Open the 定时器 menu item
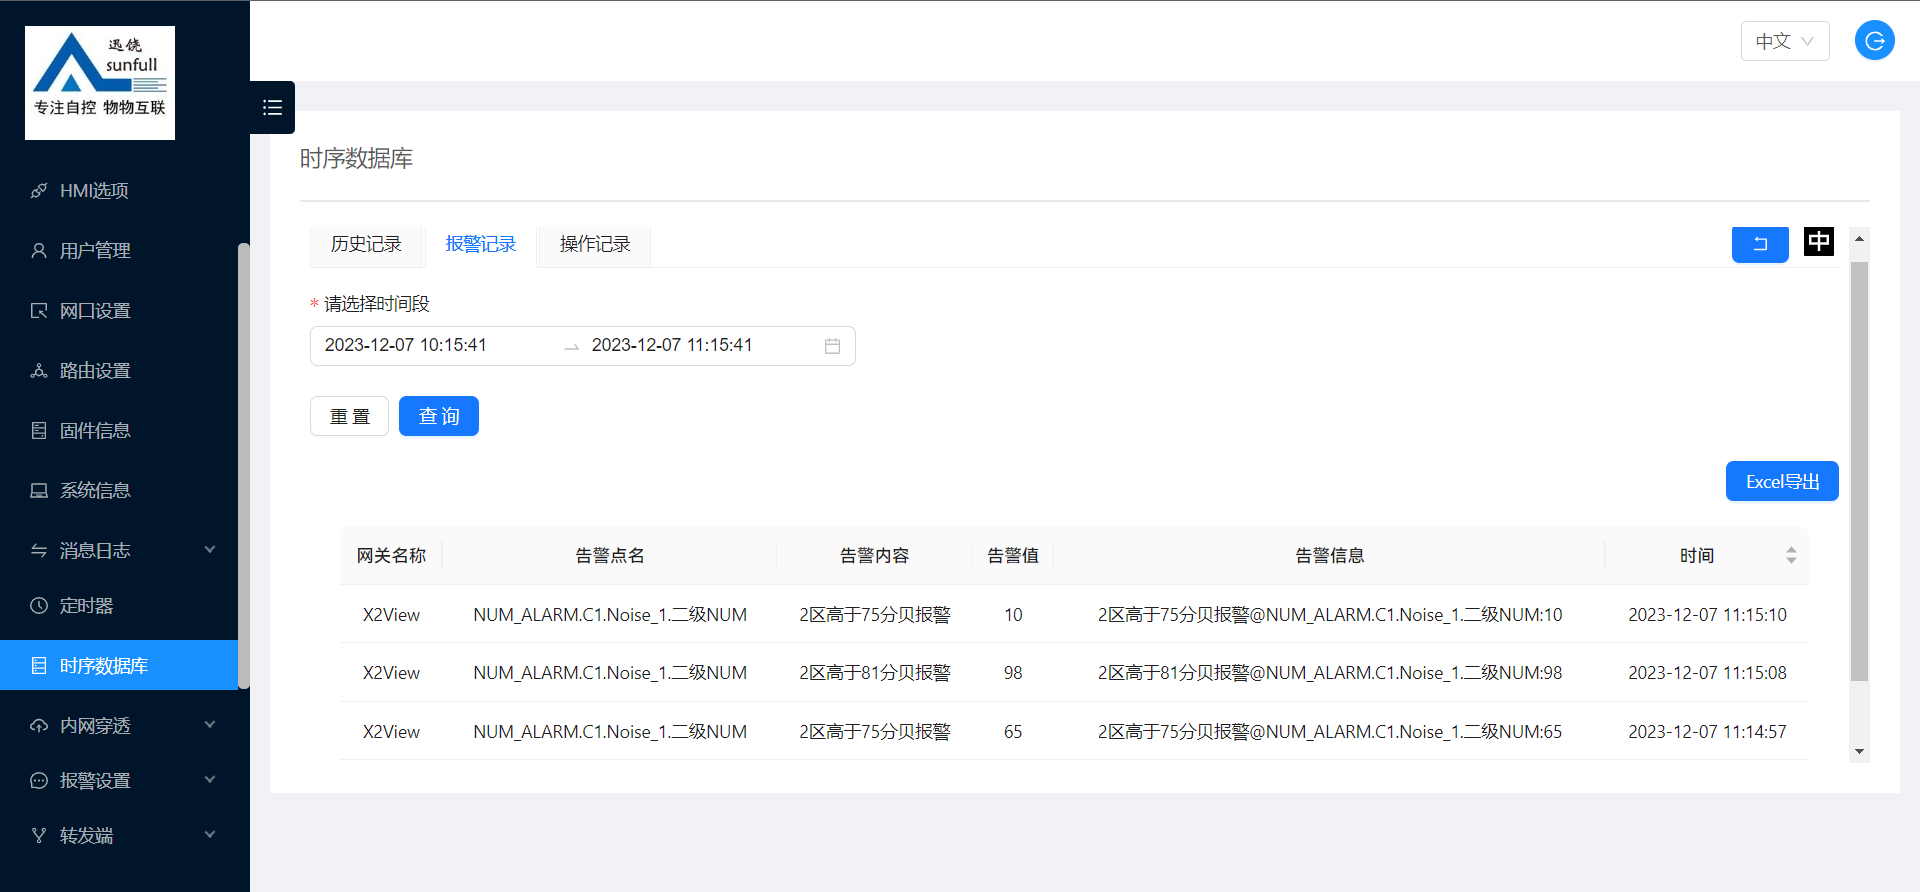Screen dimensions: 1920x892 click(119, 605)
